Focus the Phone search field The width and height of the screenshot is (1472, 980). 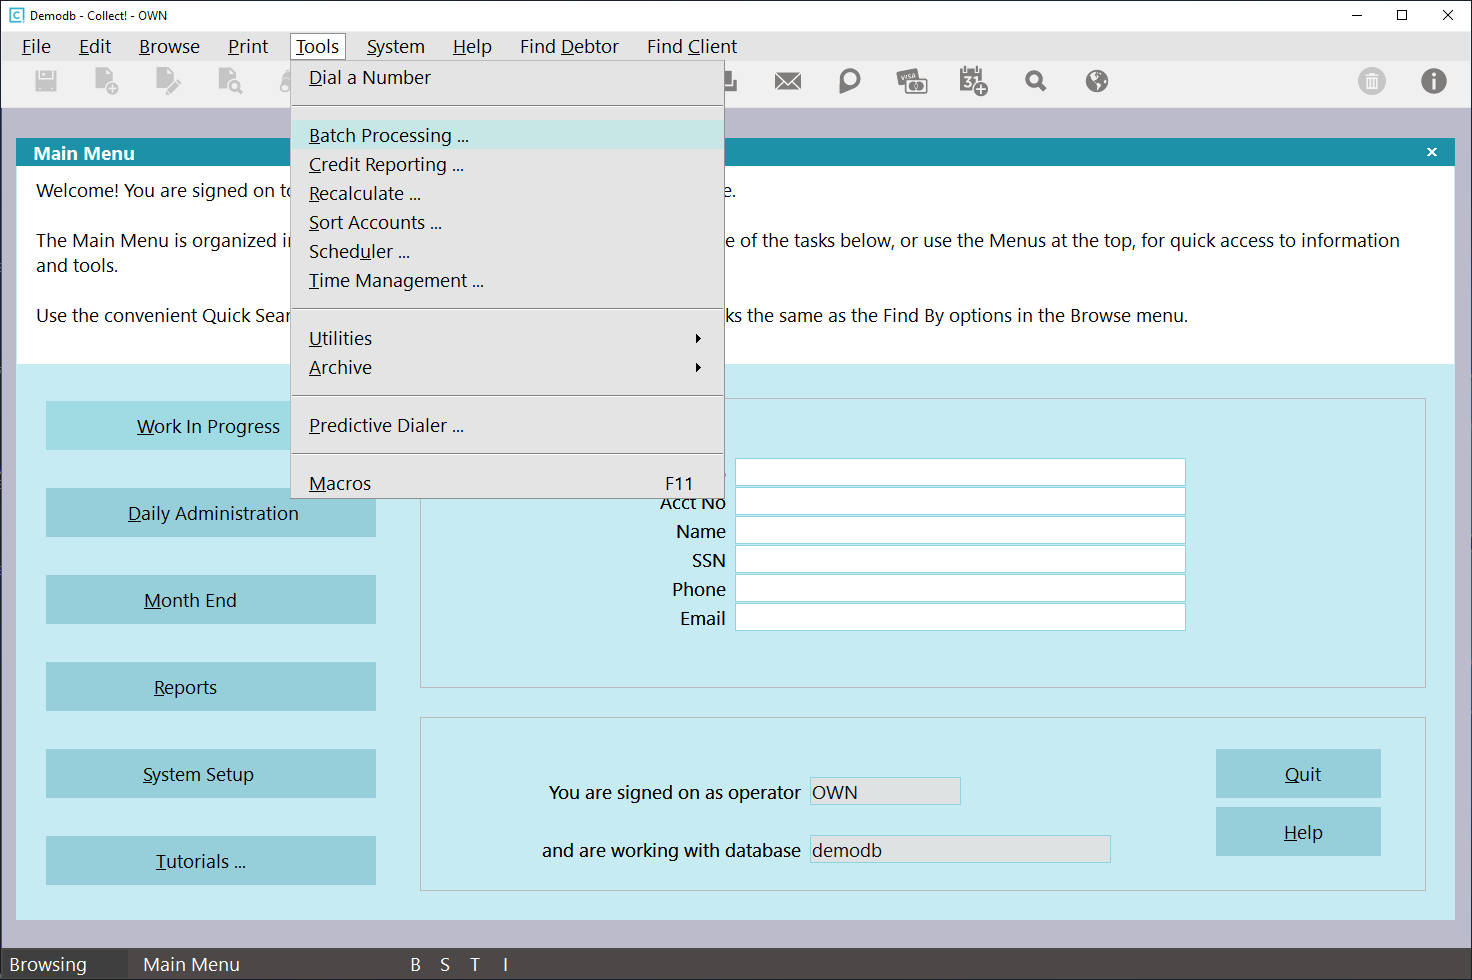[x=960, y=588]
